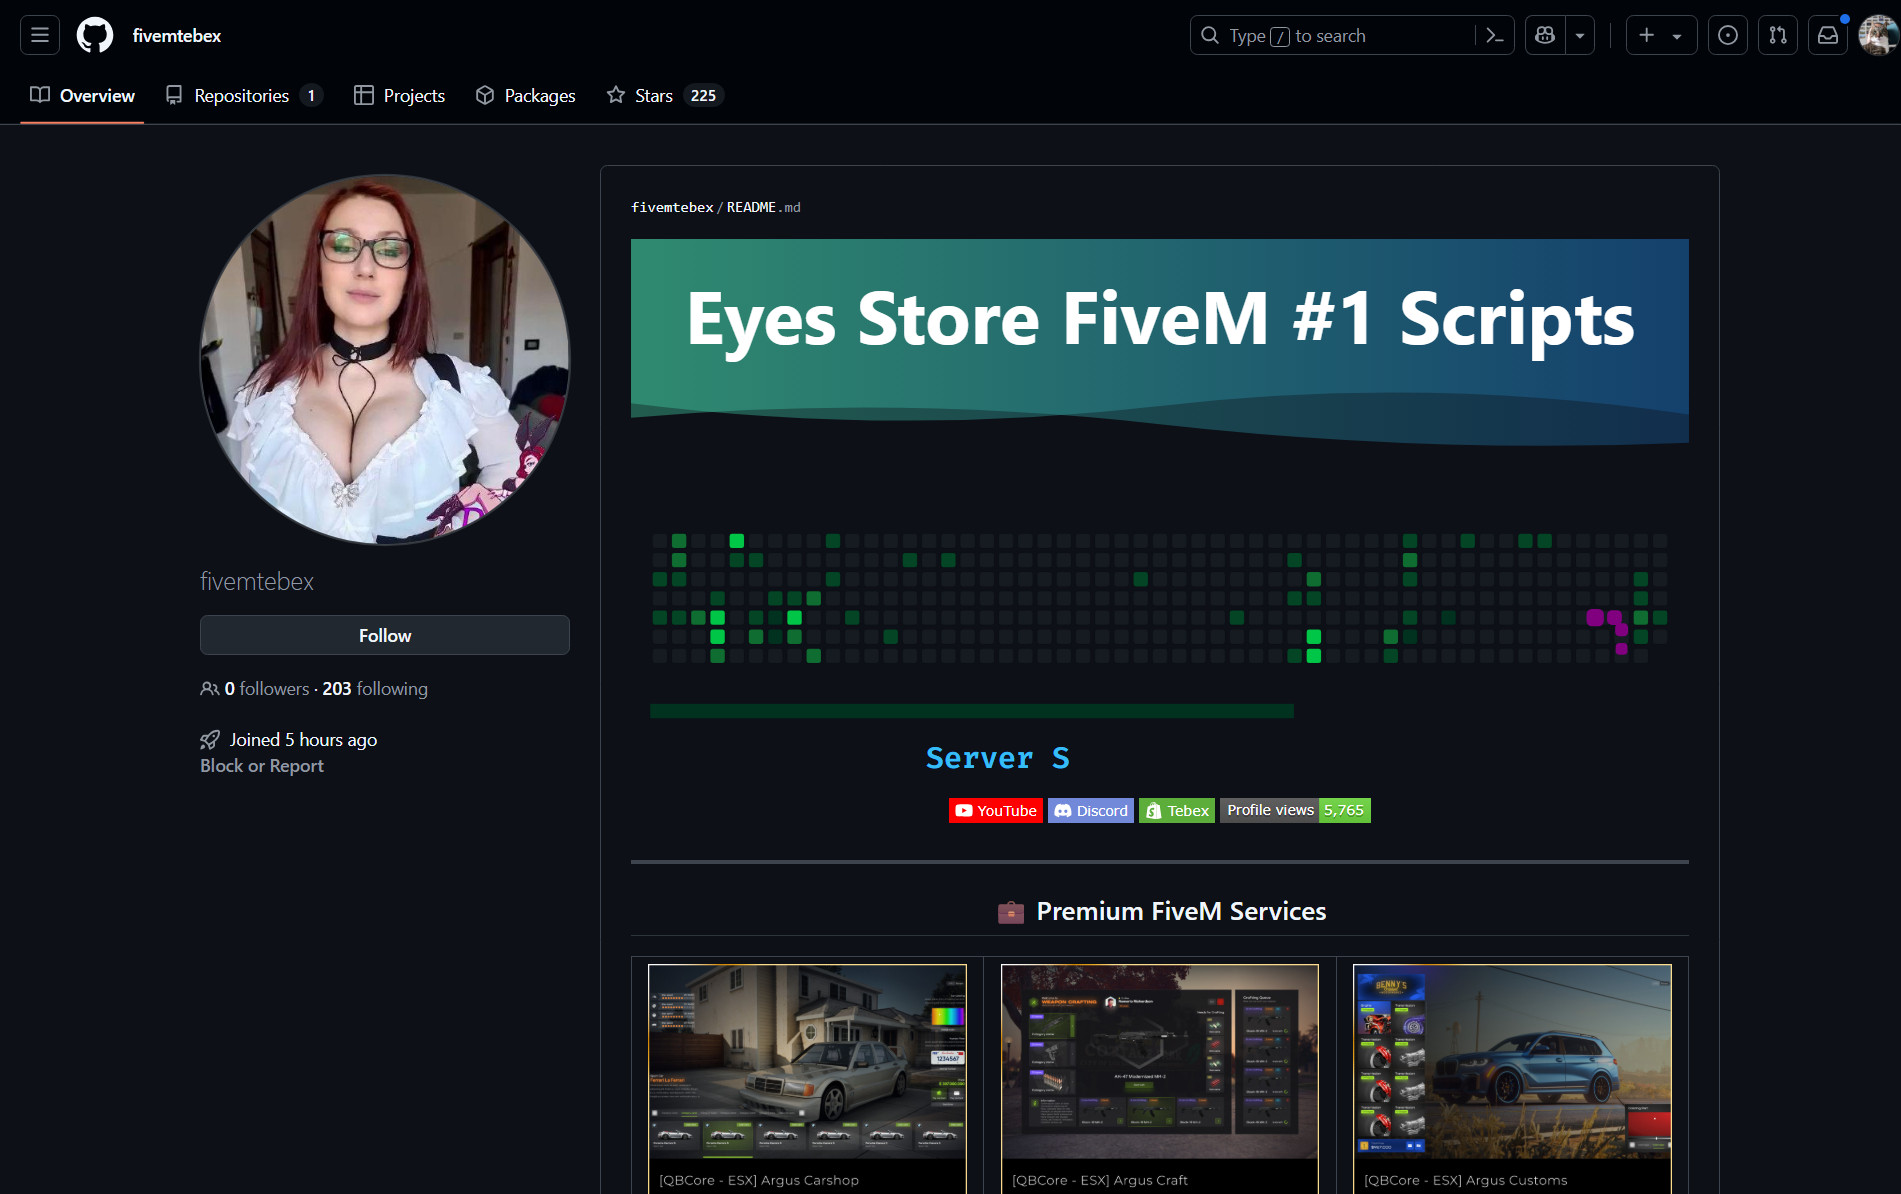Open the command palette icon
This screenshot has width=1901, height=1194.
coord(1495,35)
